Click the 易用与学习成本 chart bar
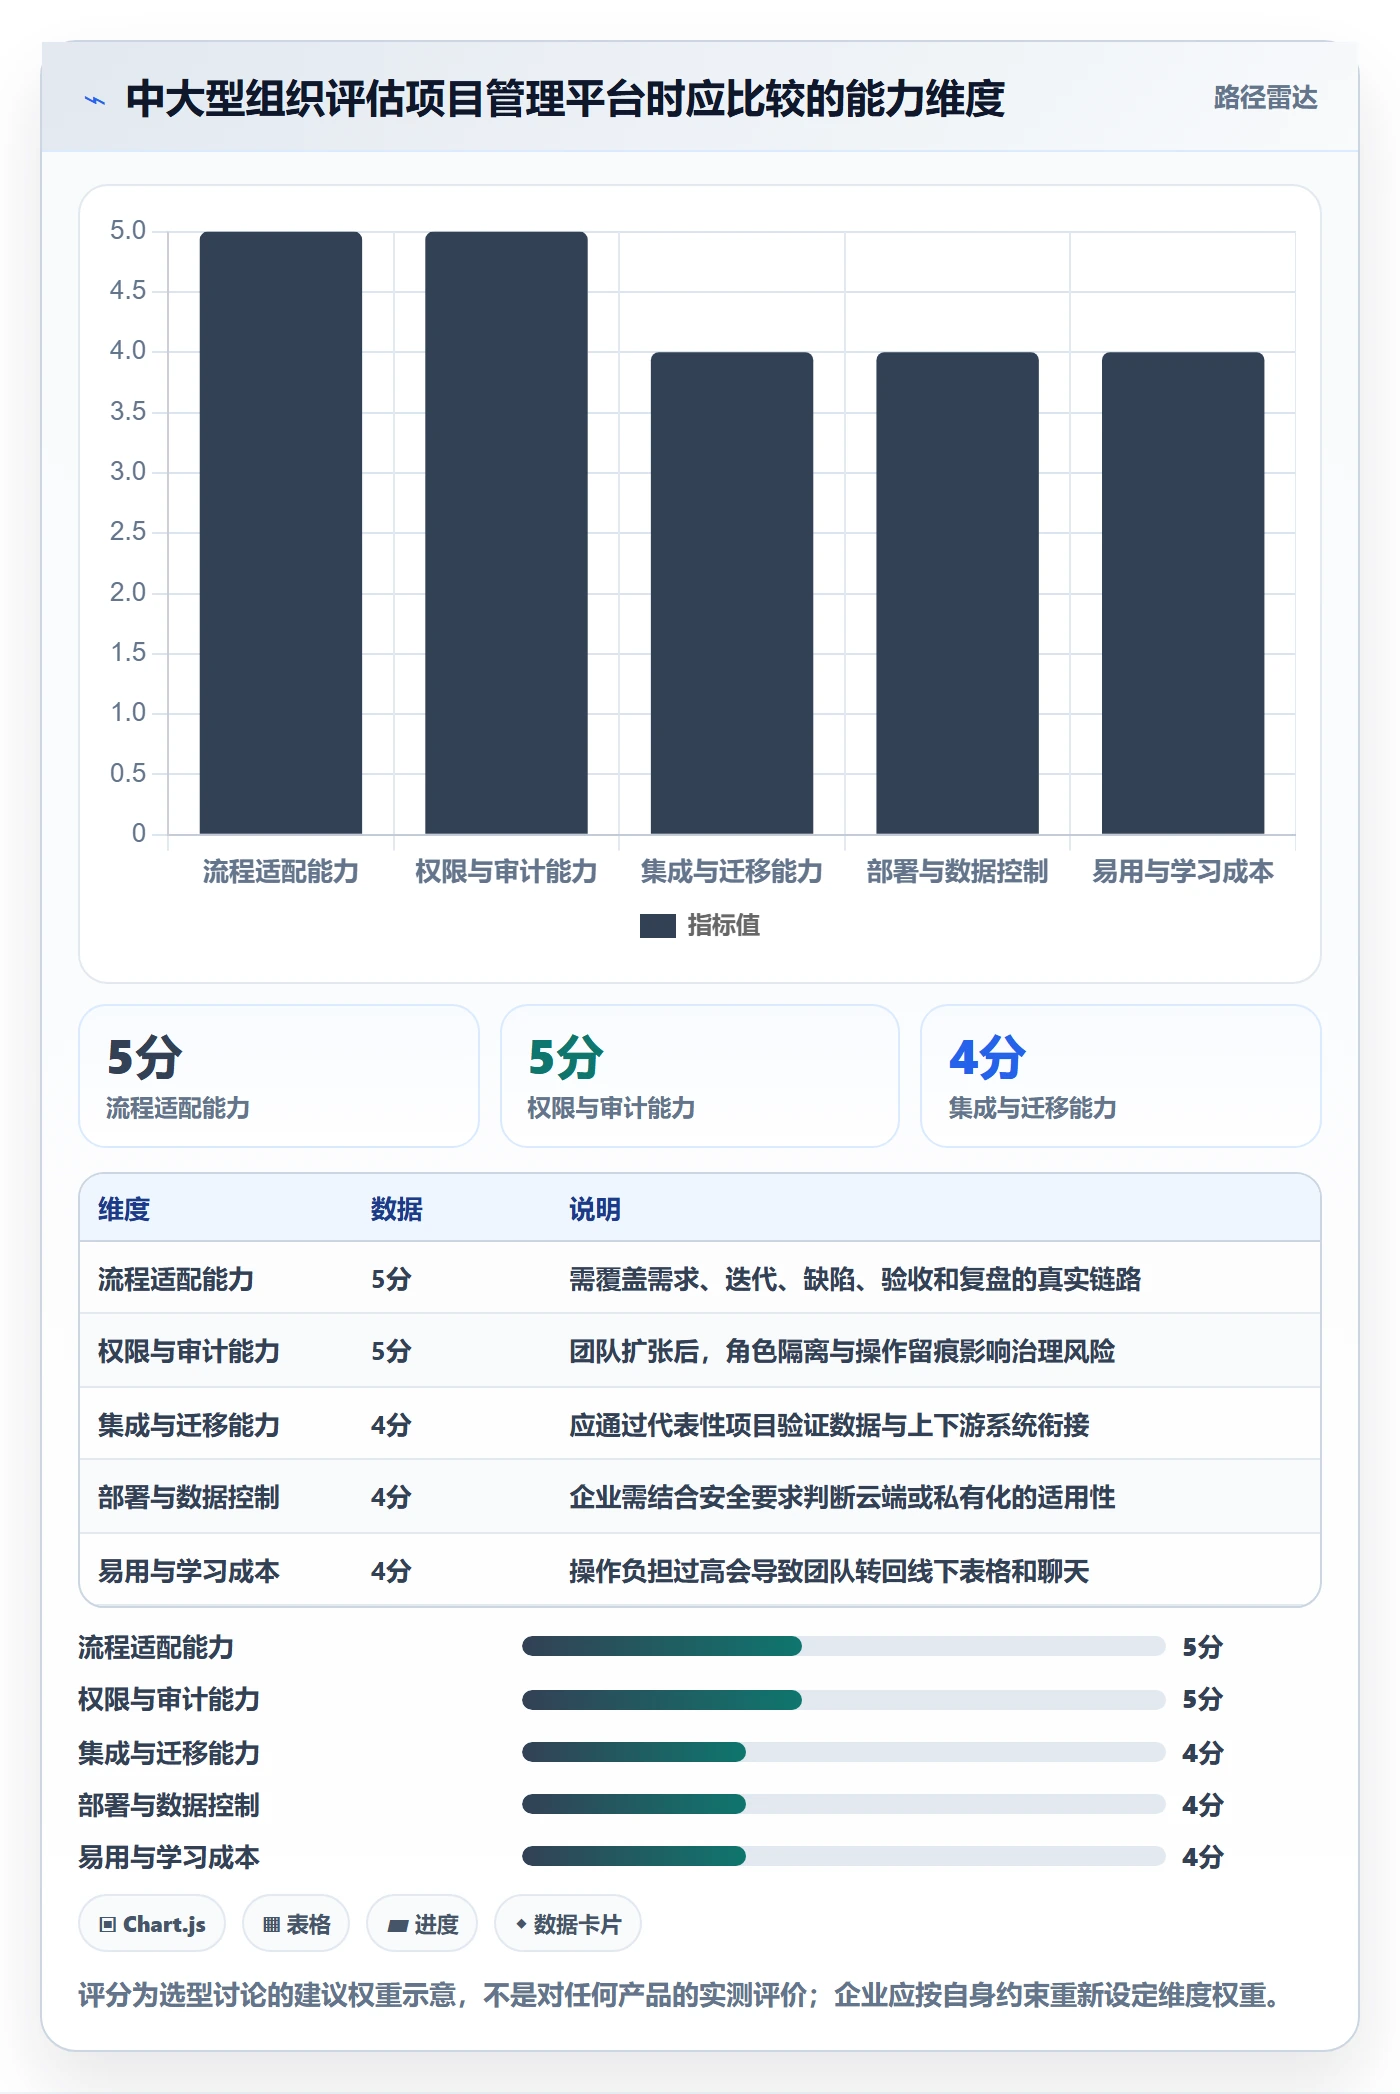The width and height of the screenshot is (1400, 2094). (x=1183, y=593)
